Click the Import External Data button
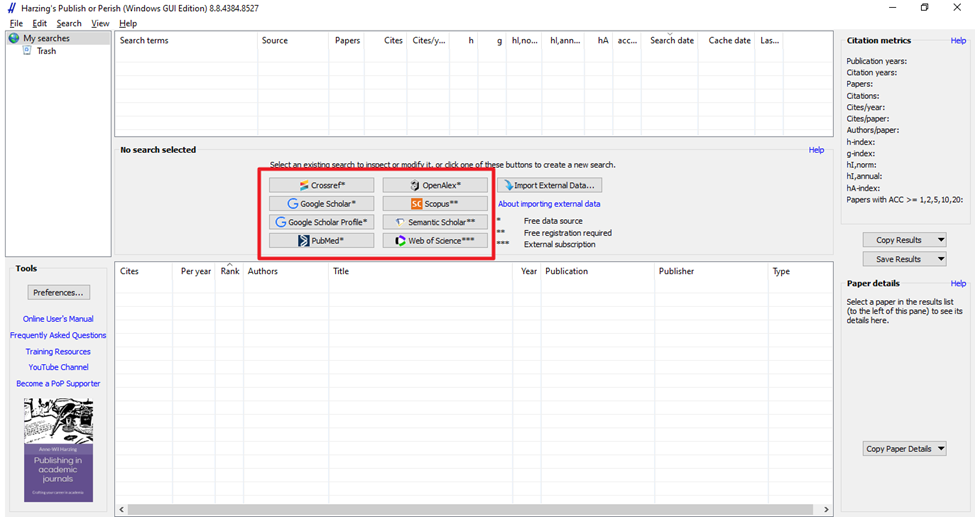975x517 pixels. (549, 185)
